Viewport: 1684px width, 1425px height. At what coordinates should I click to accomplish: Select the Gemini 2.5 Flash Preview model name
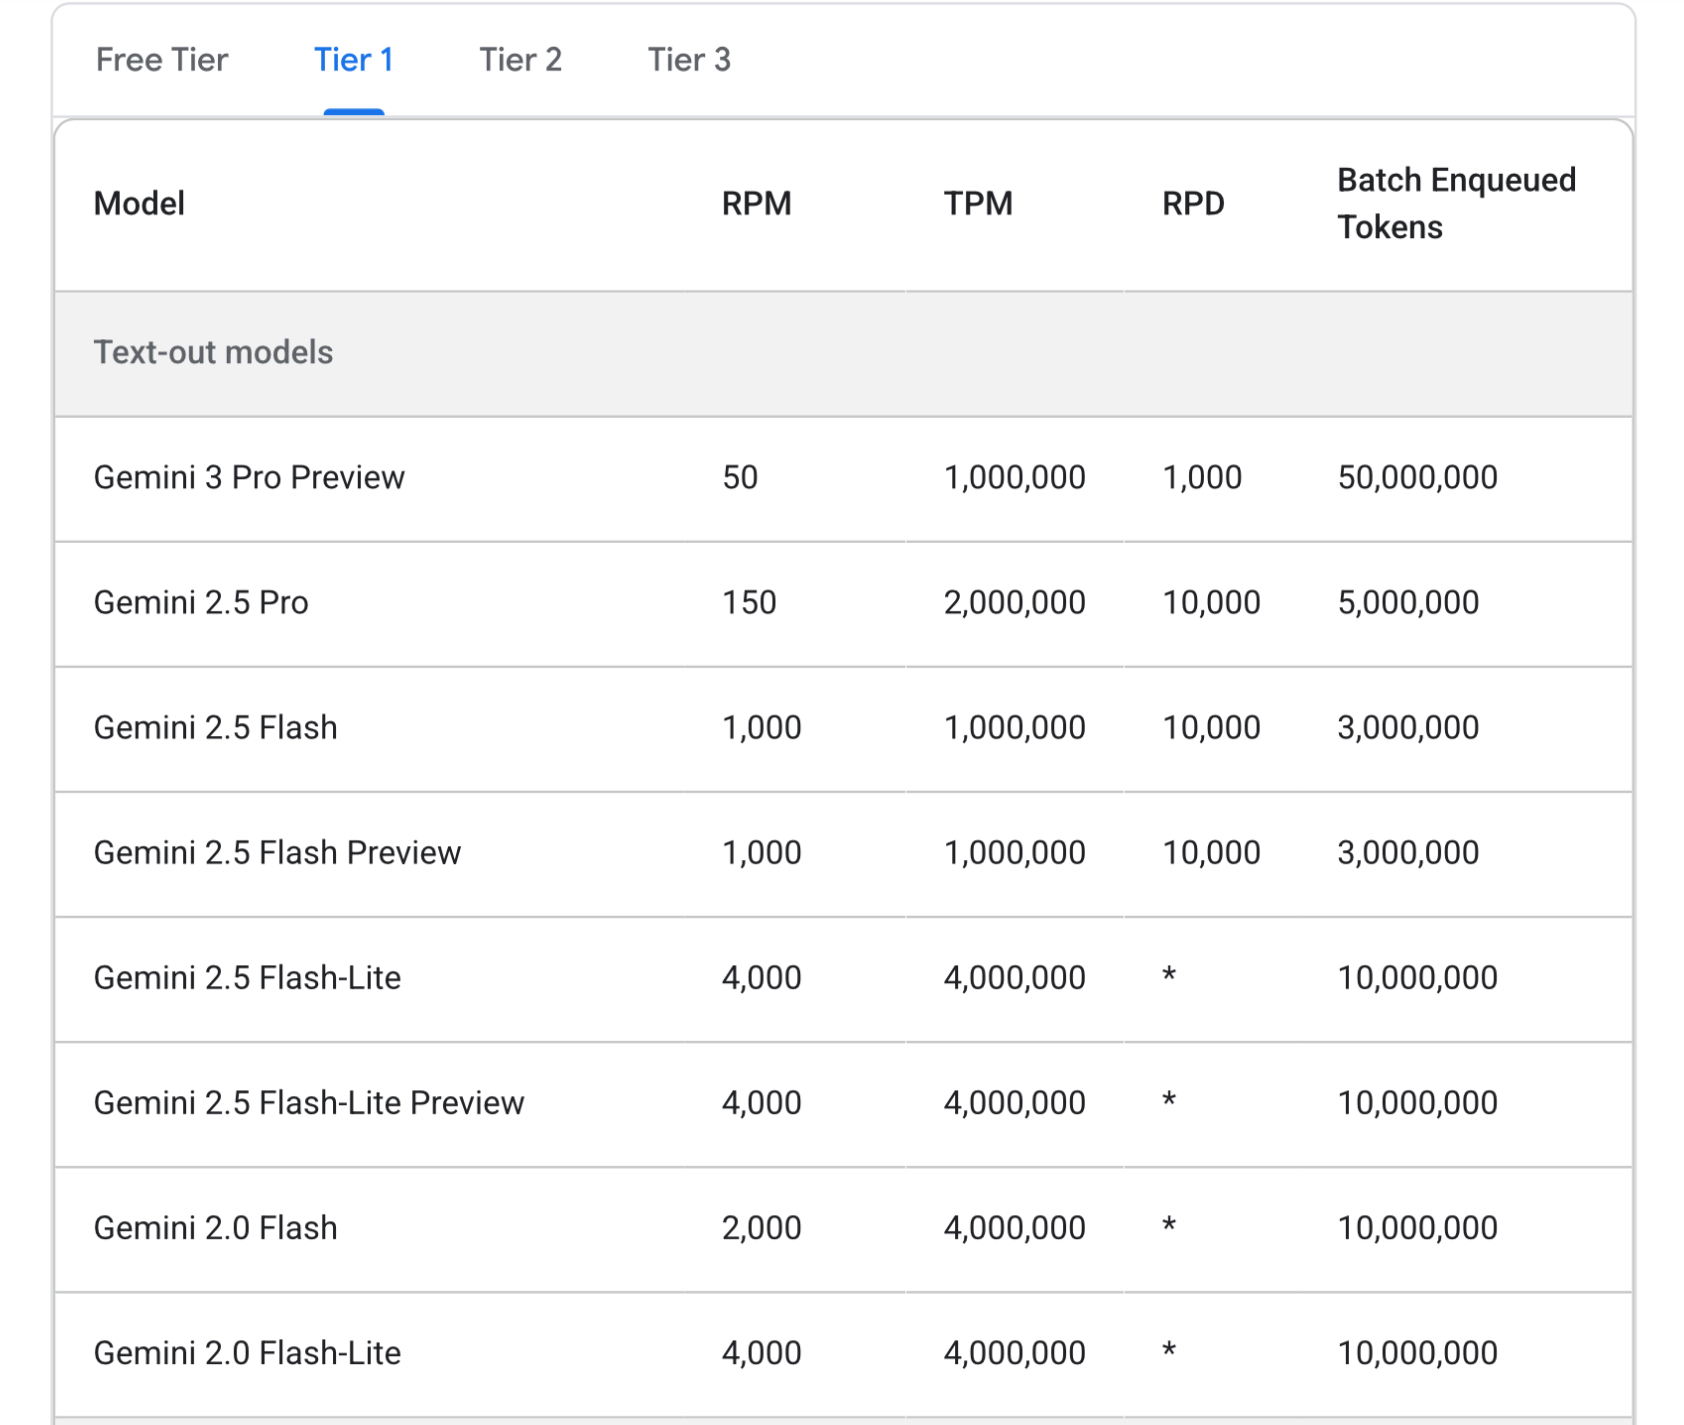pos(277,853)
